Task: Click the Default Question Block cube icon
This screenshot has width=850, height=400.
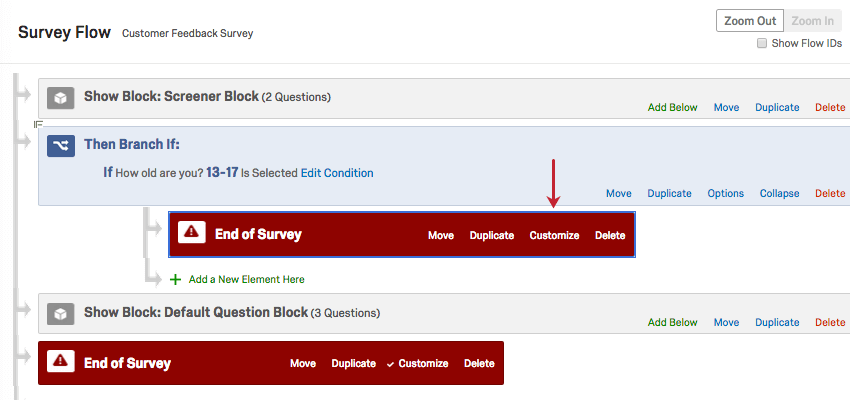Action: click(61, 313)
